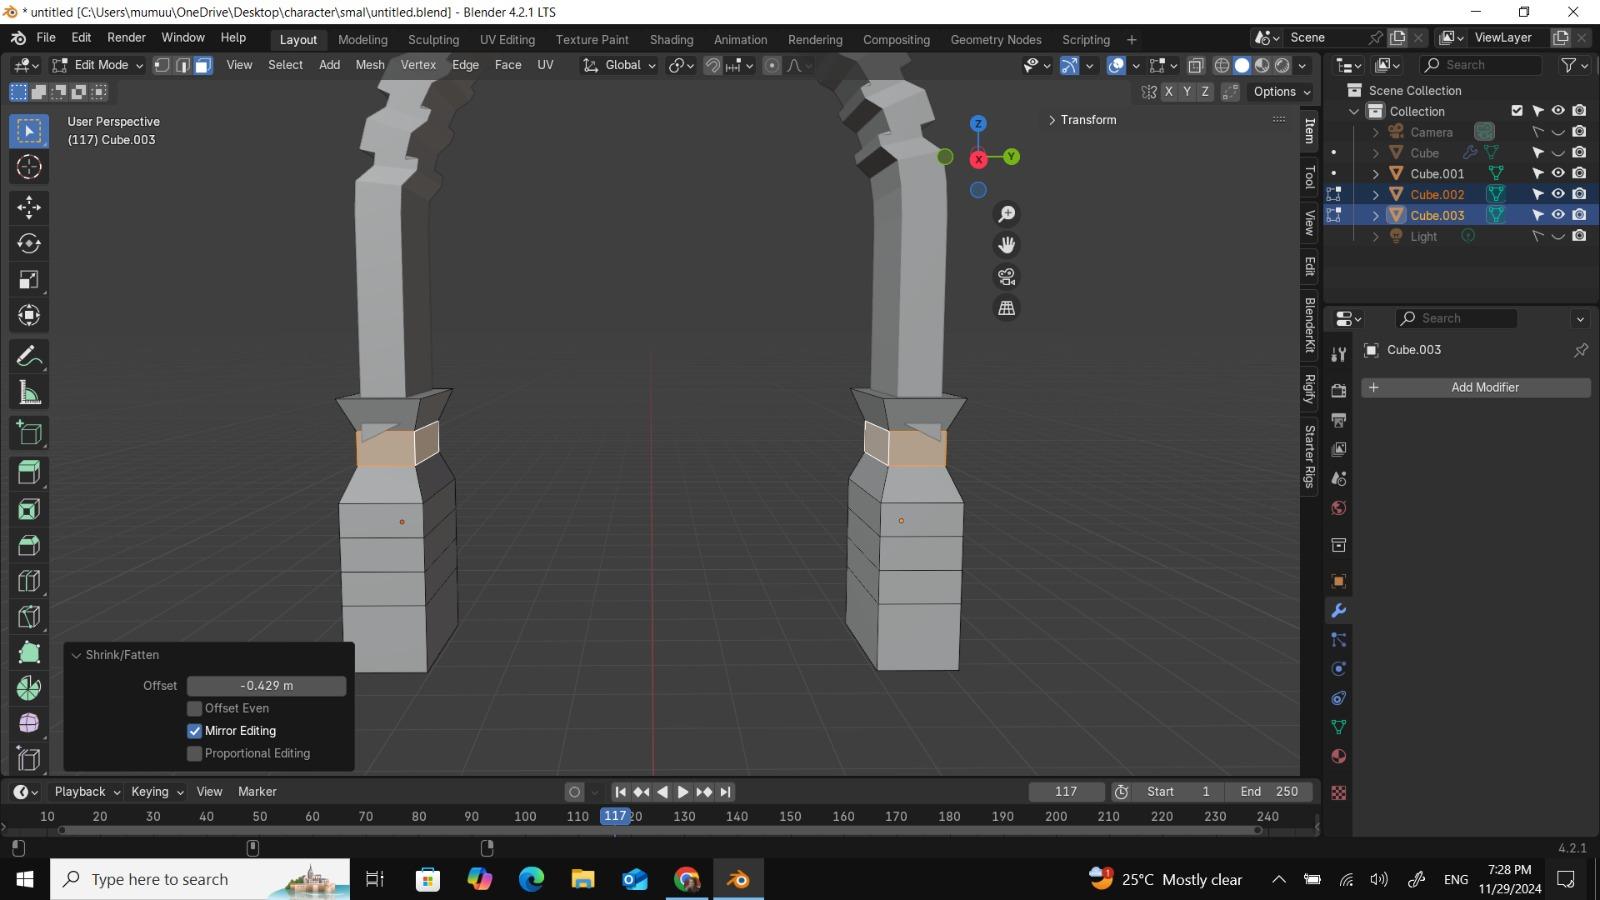Jump to the timeline end frame

pyautogui.click(x=726, y=792)
